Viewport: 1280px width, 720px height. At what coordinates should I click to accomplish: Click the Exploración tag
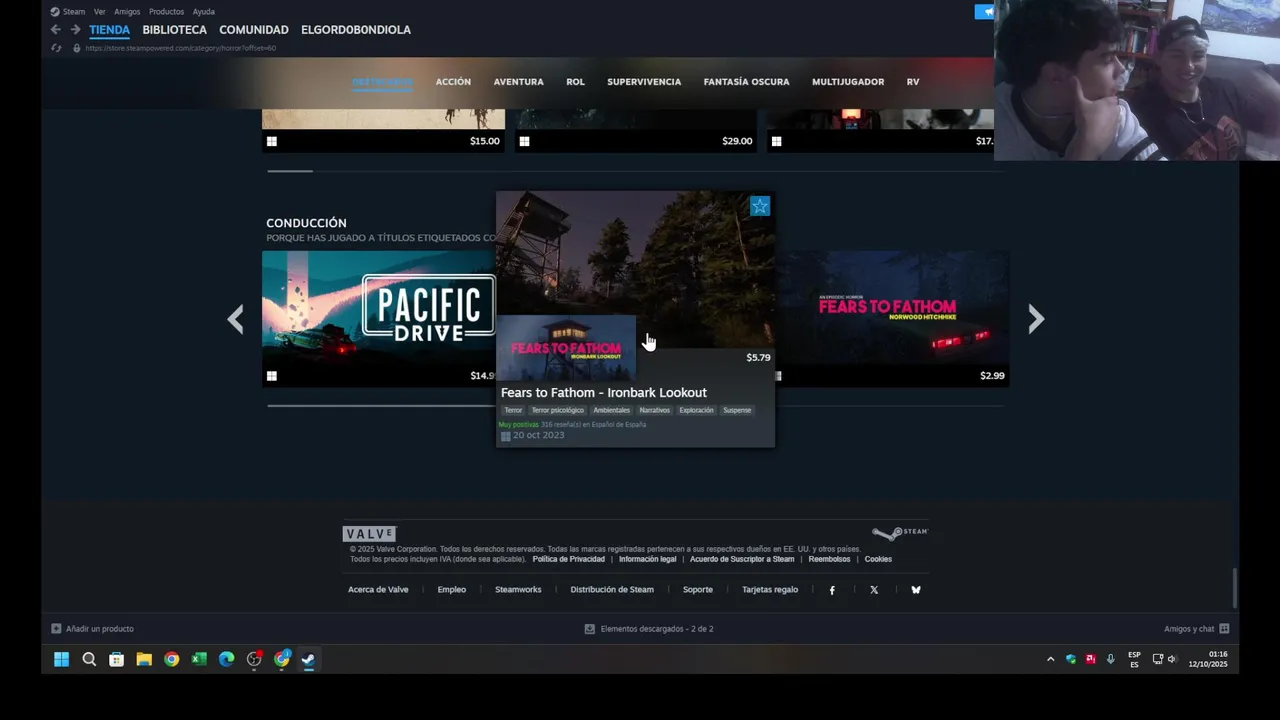[696, 410]
